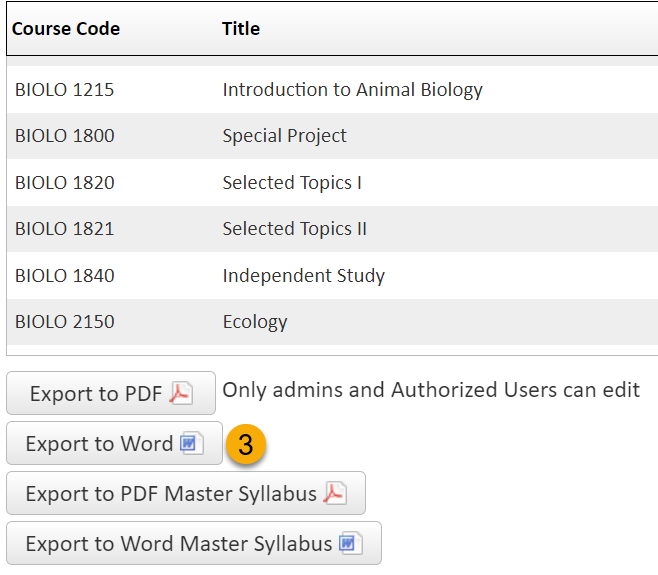Viewport: 658px width, 575px height.
Task: Export course list to Word
Action: [114, 443]
